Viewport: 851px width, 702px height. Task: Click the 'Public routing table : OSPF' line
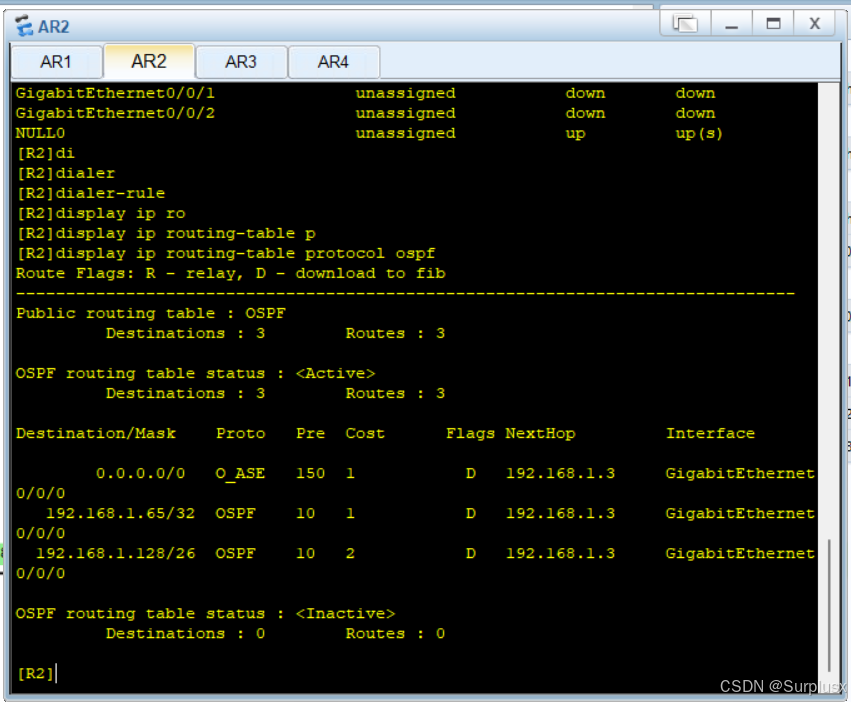150,313
